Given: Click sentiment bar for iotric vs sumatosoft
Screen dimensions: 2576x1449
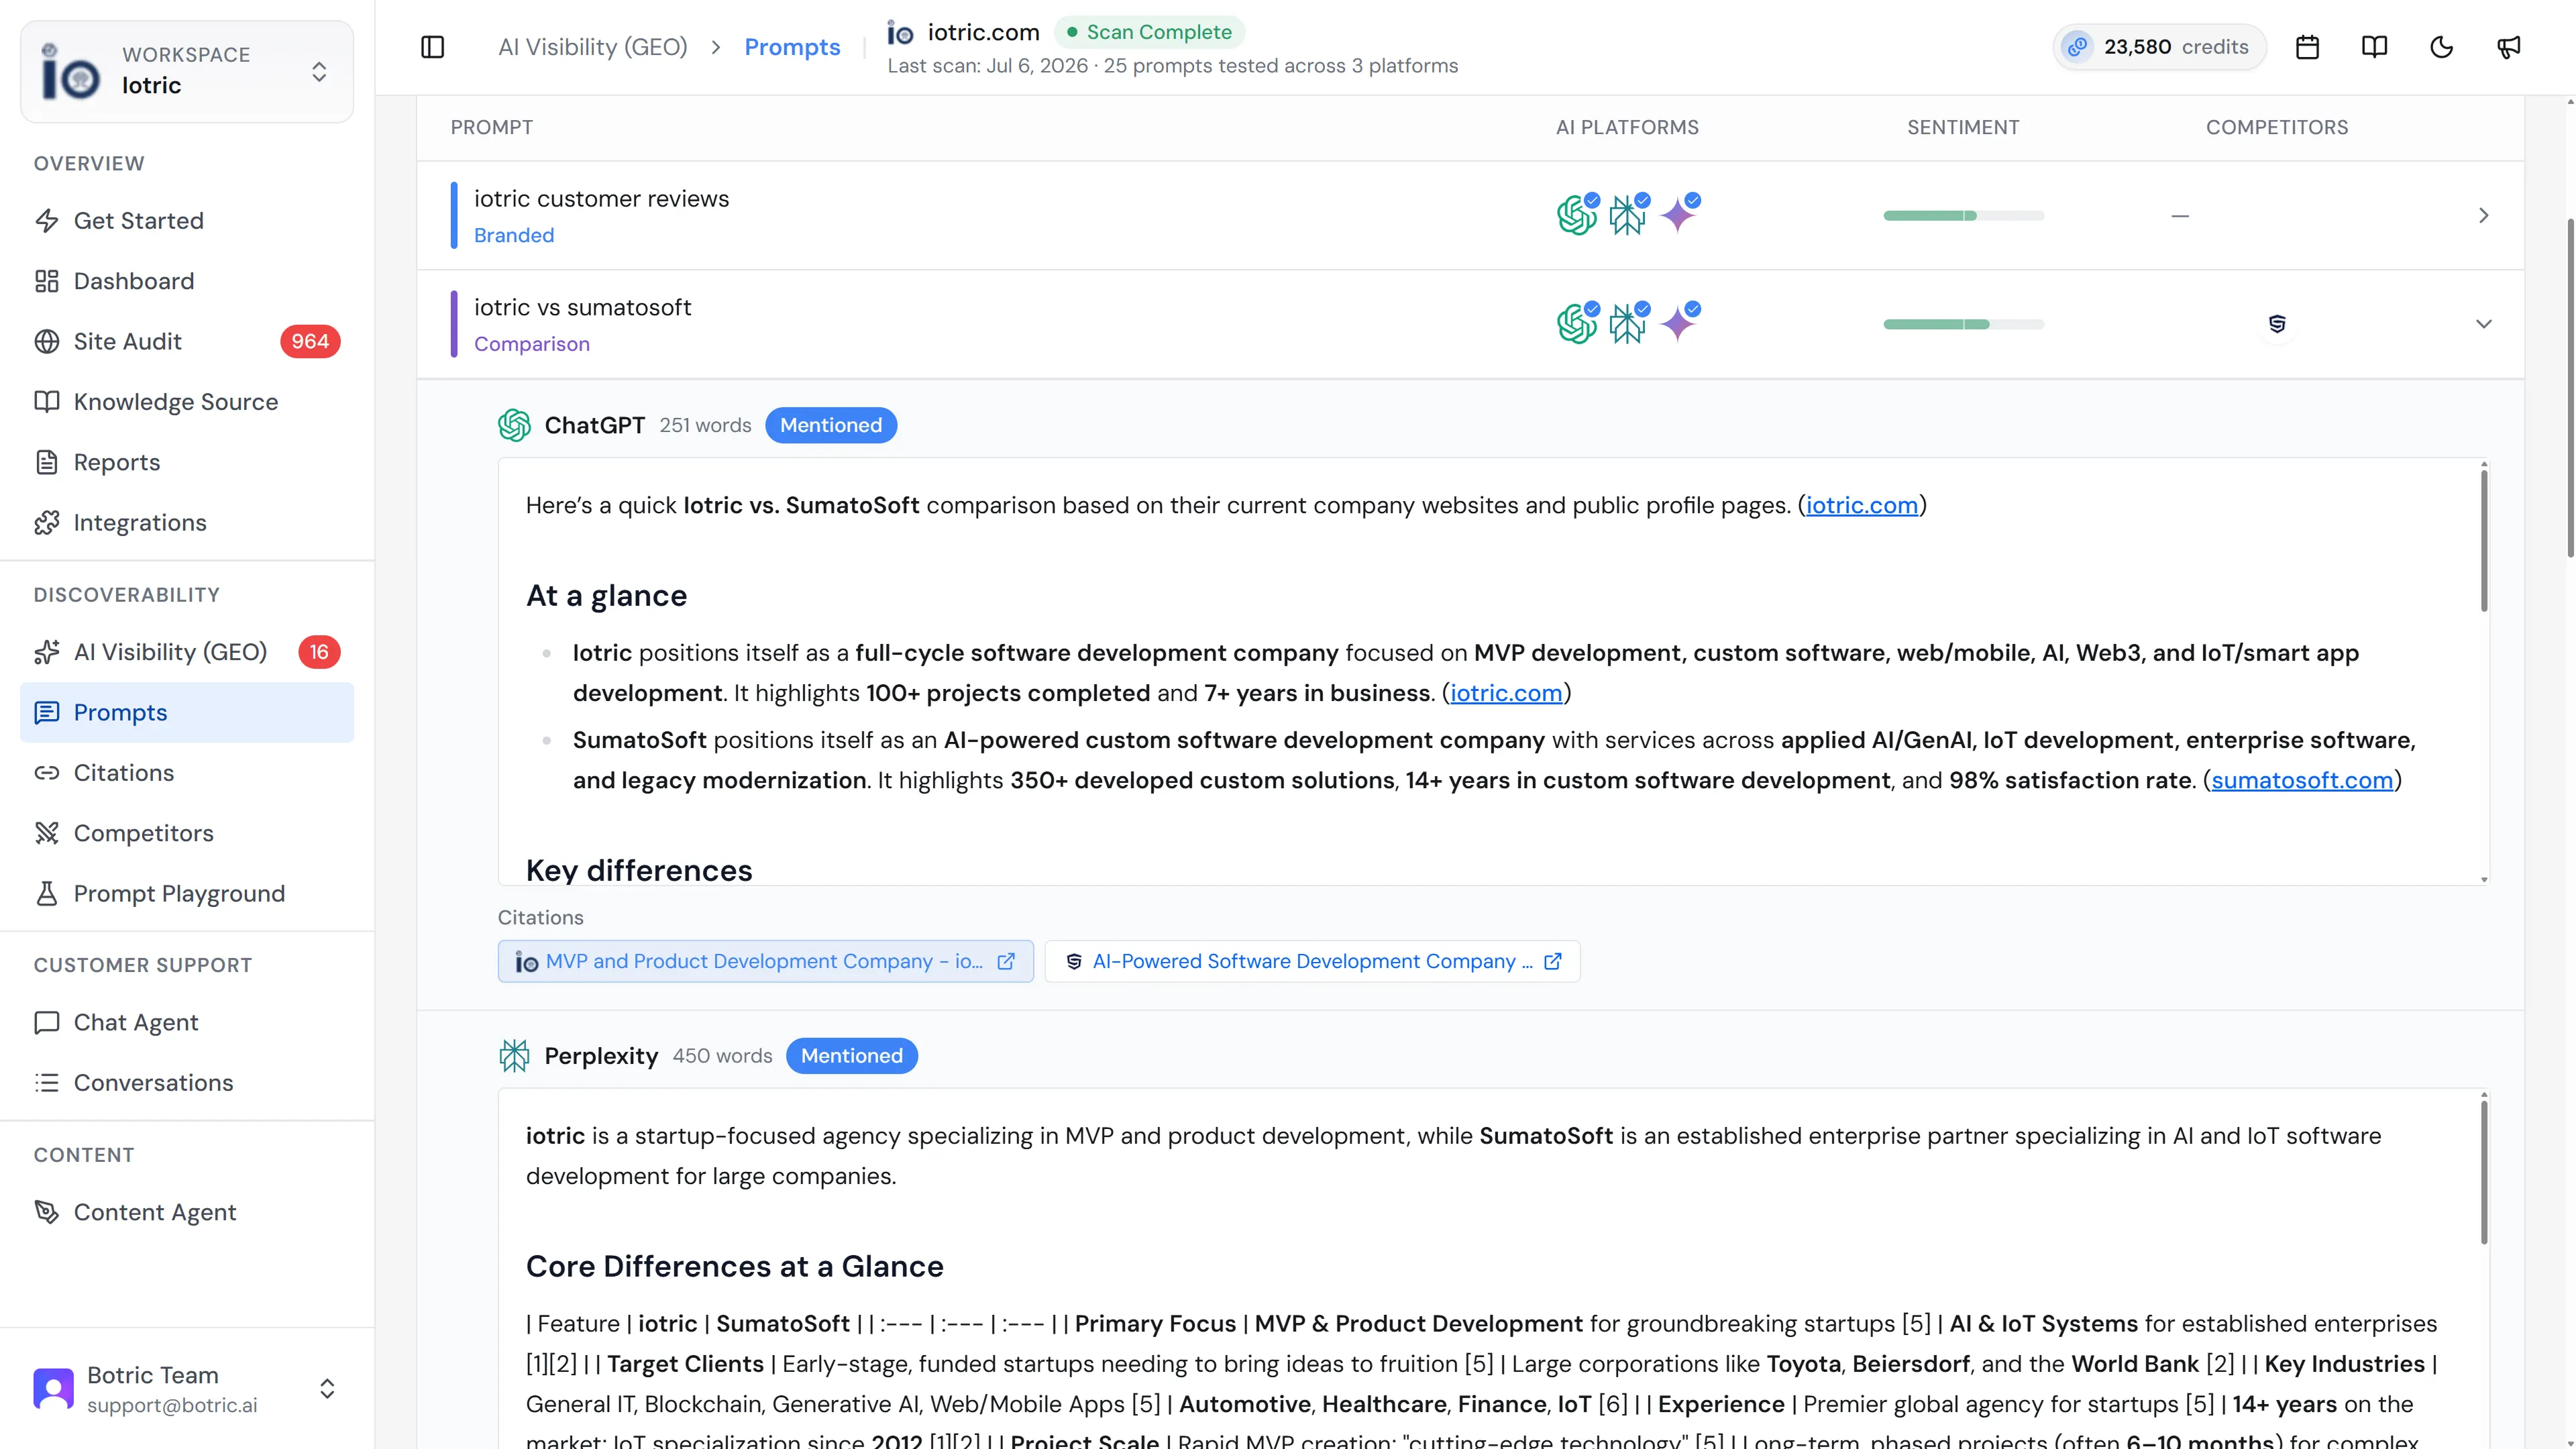Looking at the screenshot, I should [x=1963, y=324].
